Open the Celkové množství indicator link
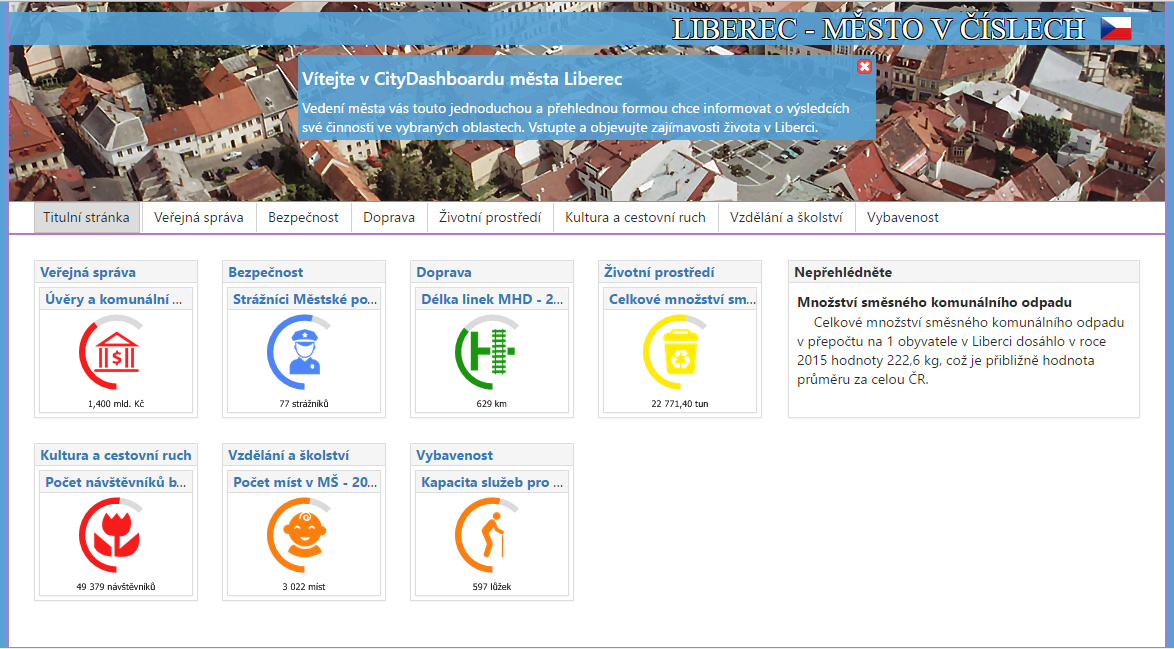 tap(682, 299)
